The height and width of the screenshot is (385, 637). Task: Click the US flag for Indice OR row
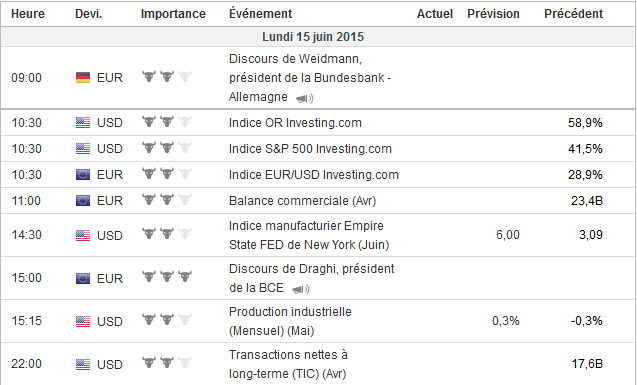click(x=83, y=123)
